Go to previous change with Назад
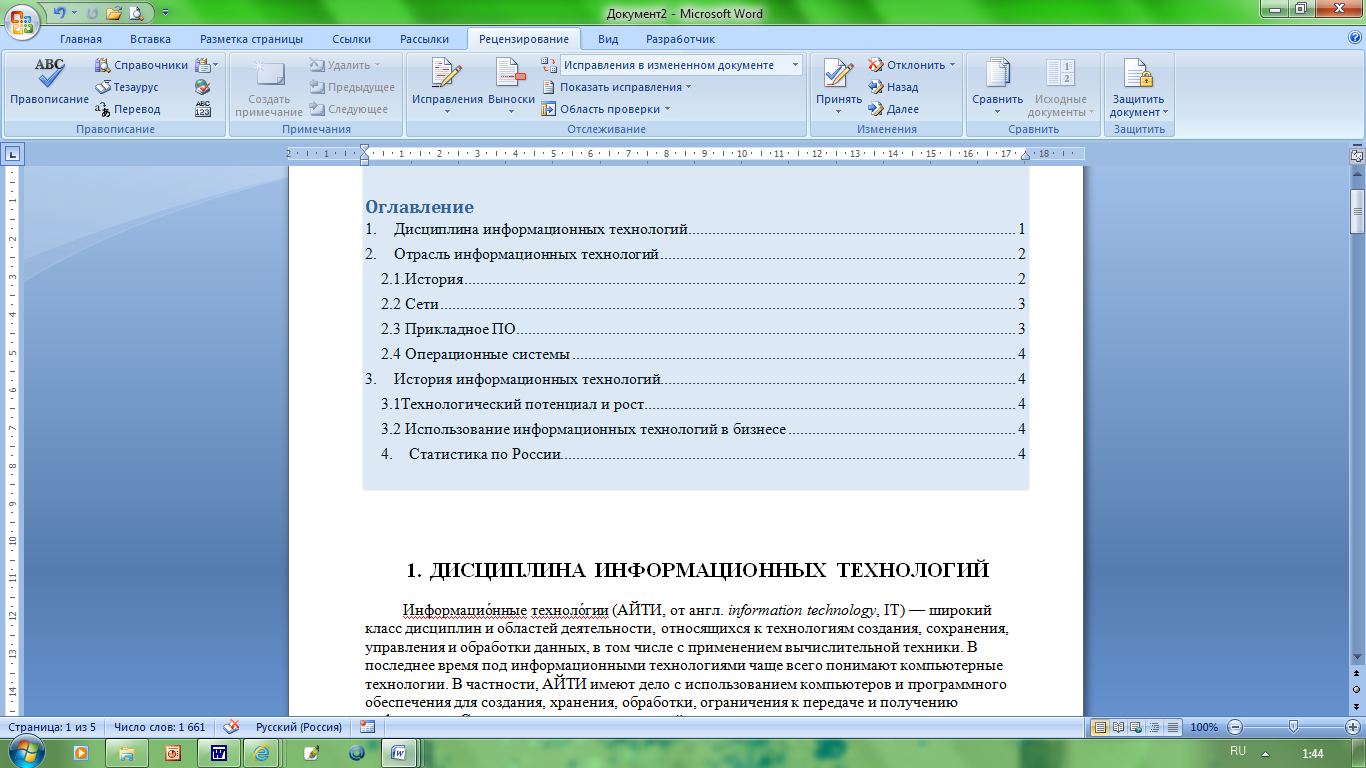The height and width of the screenshot is (768, 1366). pyautogui.click(x=893, y=87)
